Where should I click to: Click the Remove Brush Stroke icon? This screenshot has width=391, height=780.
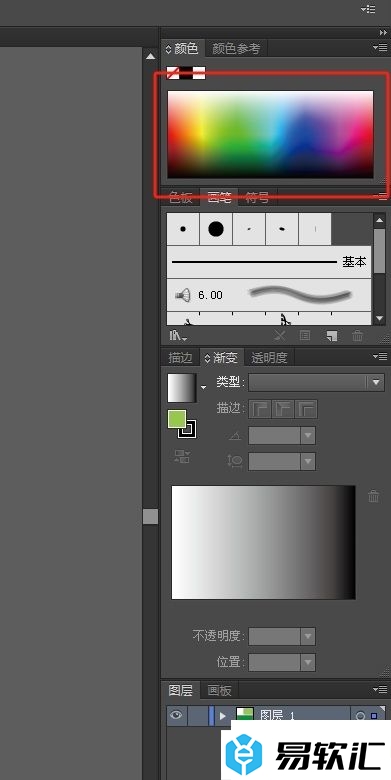pyautogui.click(x=280, y=336)
